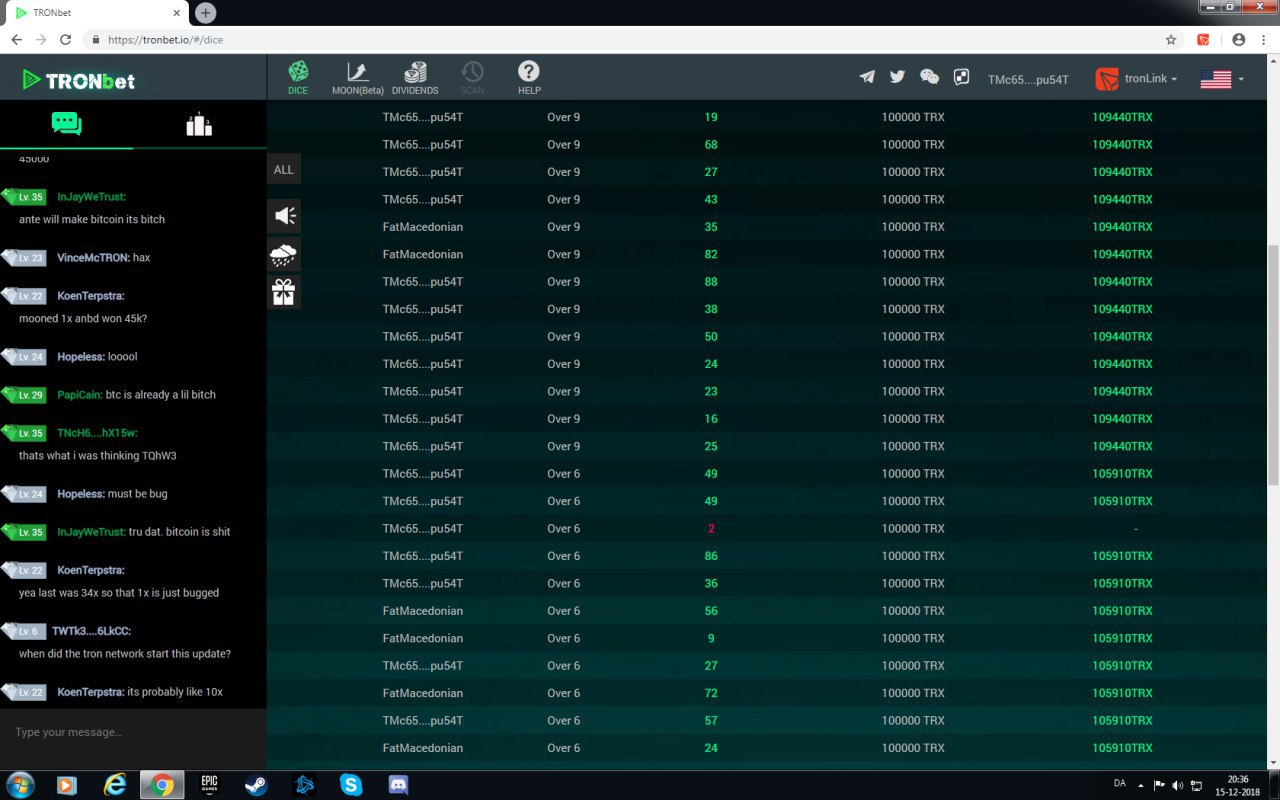This screenshot has width=1280, height=800.
Task: Click username PapiCain in chat
Action: click(x=79, y=395)
